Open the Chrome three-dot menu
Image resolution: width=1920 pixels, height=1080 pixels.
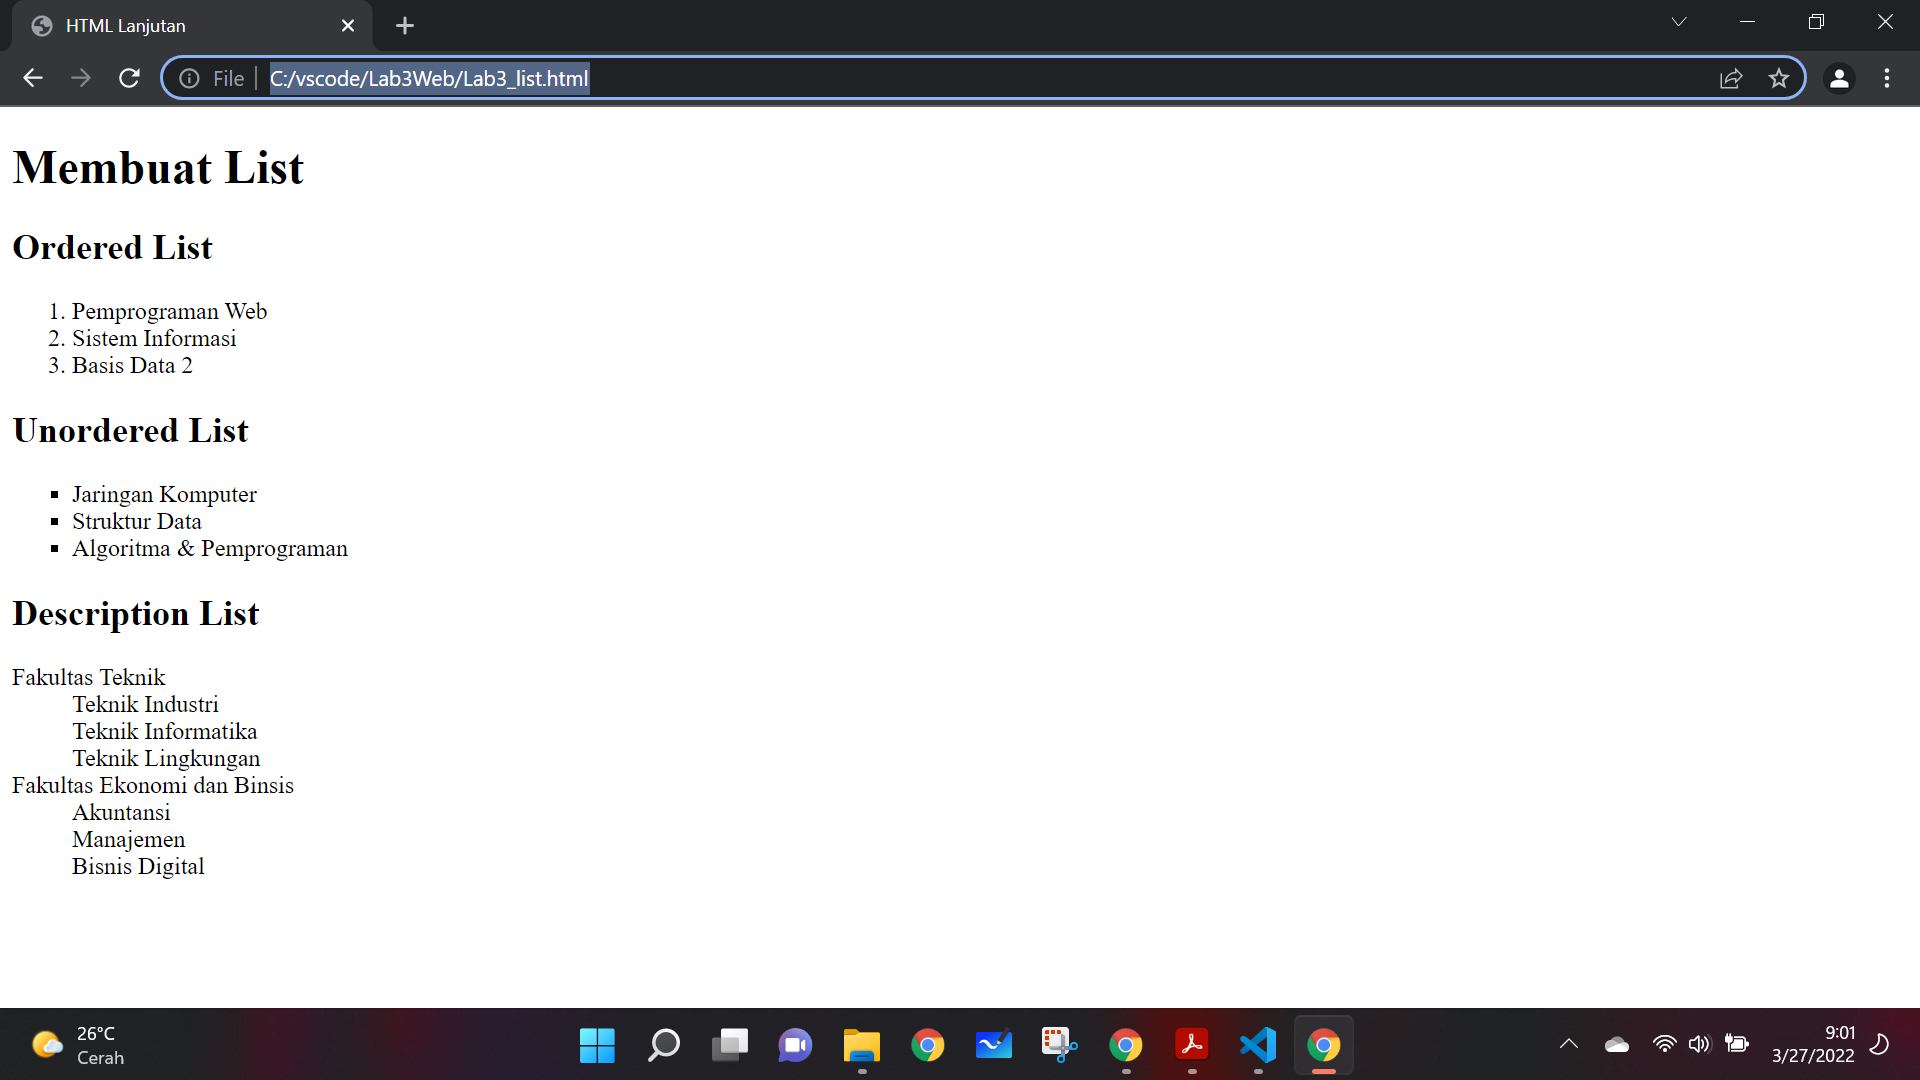1888,78
